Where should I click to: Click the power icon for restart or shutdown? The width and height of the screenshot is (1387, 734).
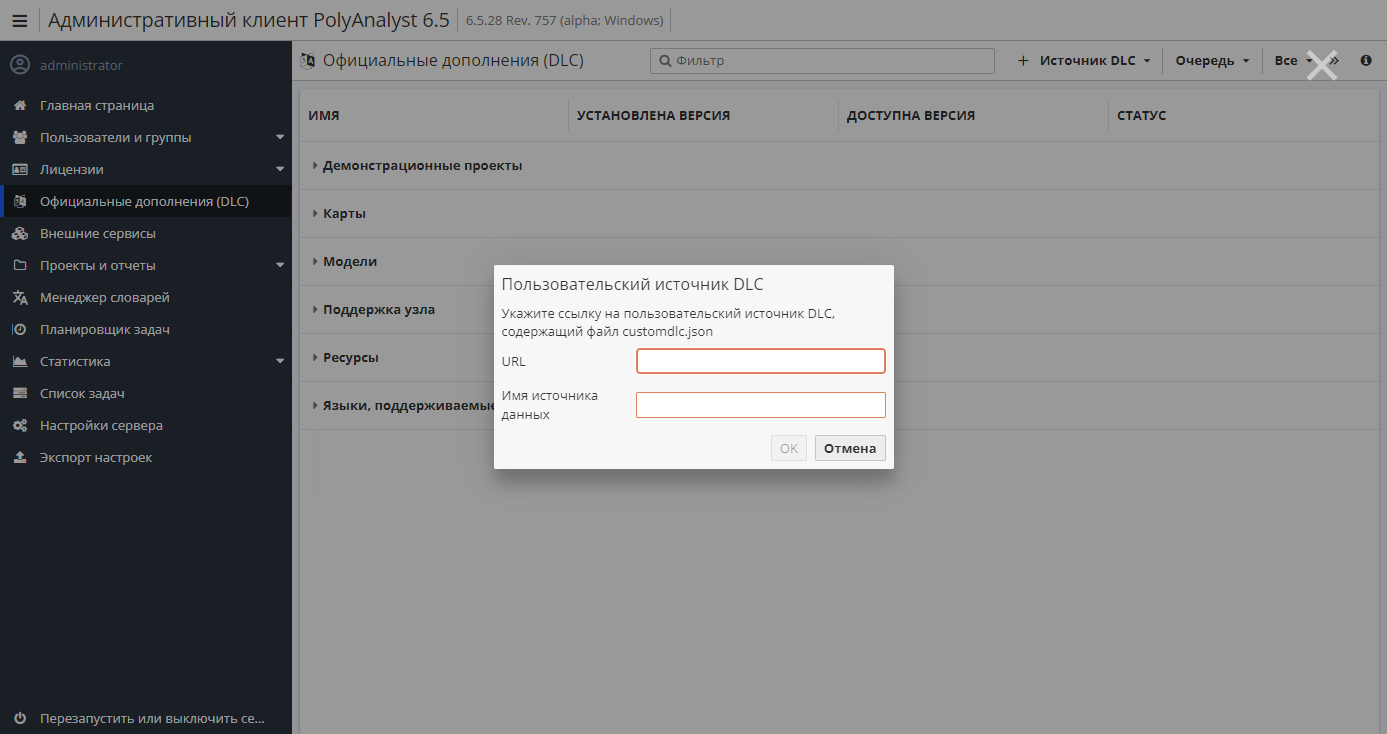[20, 718]
